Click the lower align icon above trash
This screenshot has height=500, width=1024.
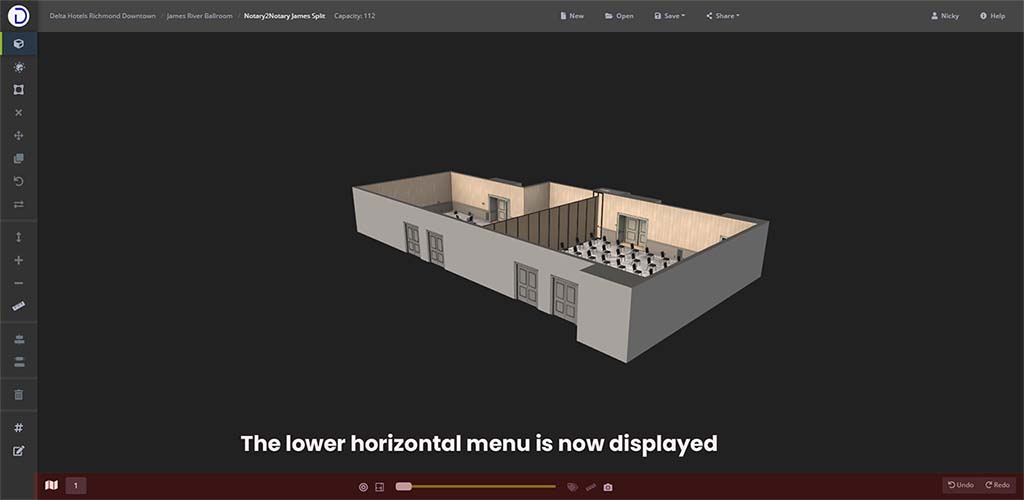coord(19,362)
